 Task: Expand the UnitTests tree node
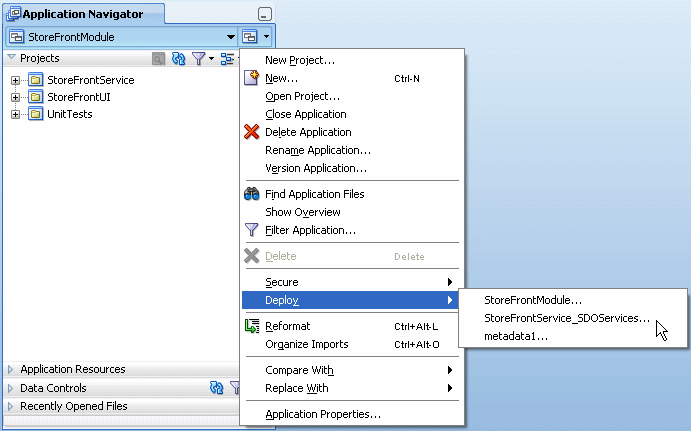click(15, 114)
